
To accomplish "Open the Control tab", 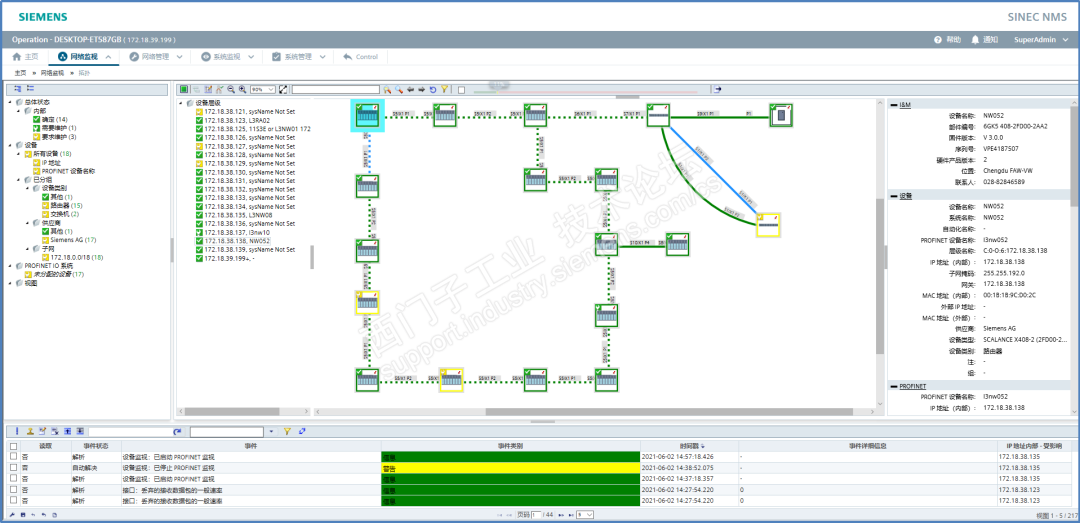I will click(x=360, y=57).
